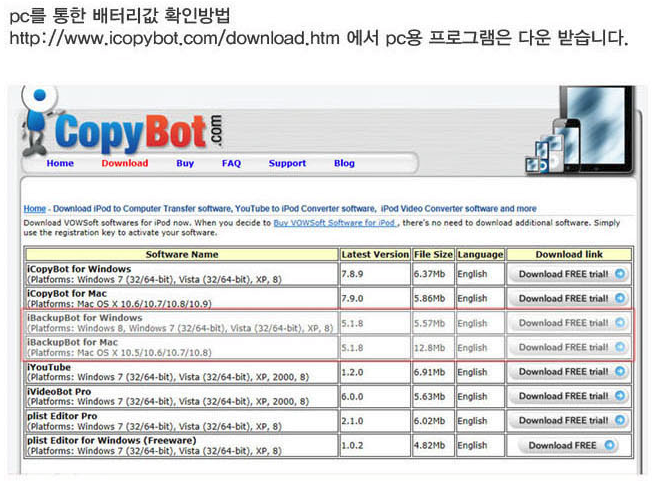This screenshot has width=656, height=483.
Task: Click the arrow icon in iCopyBot Windows download button
Action: (x=620, y=274)
